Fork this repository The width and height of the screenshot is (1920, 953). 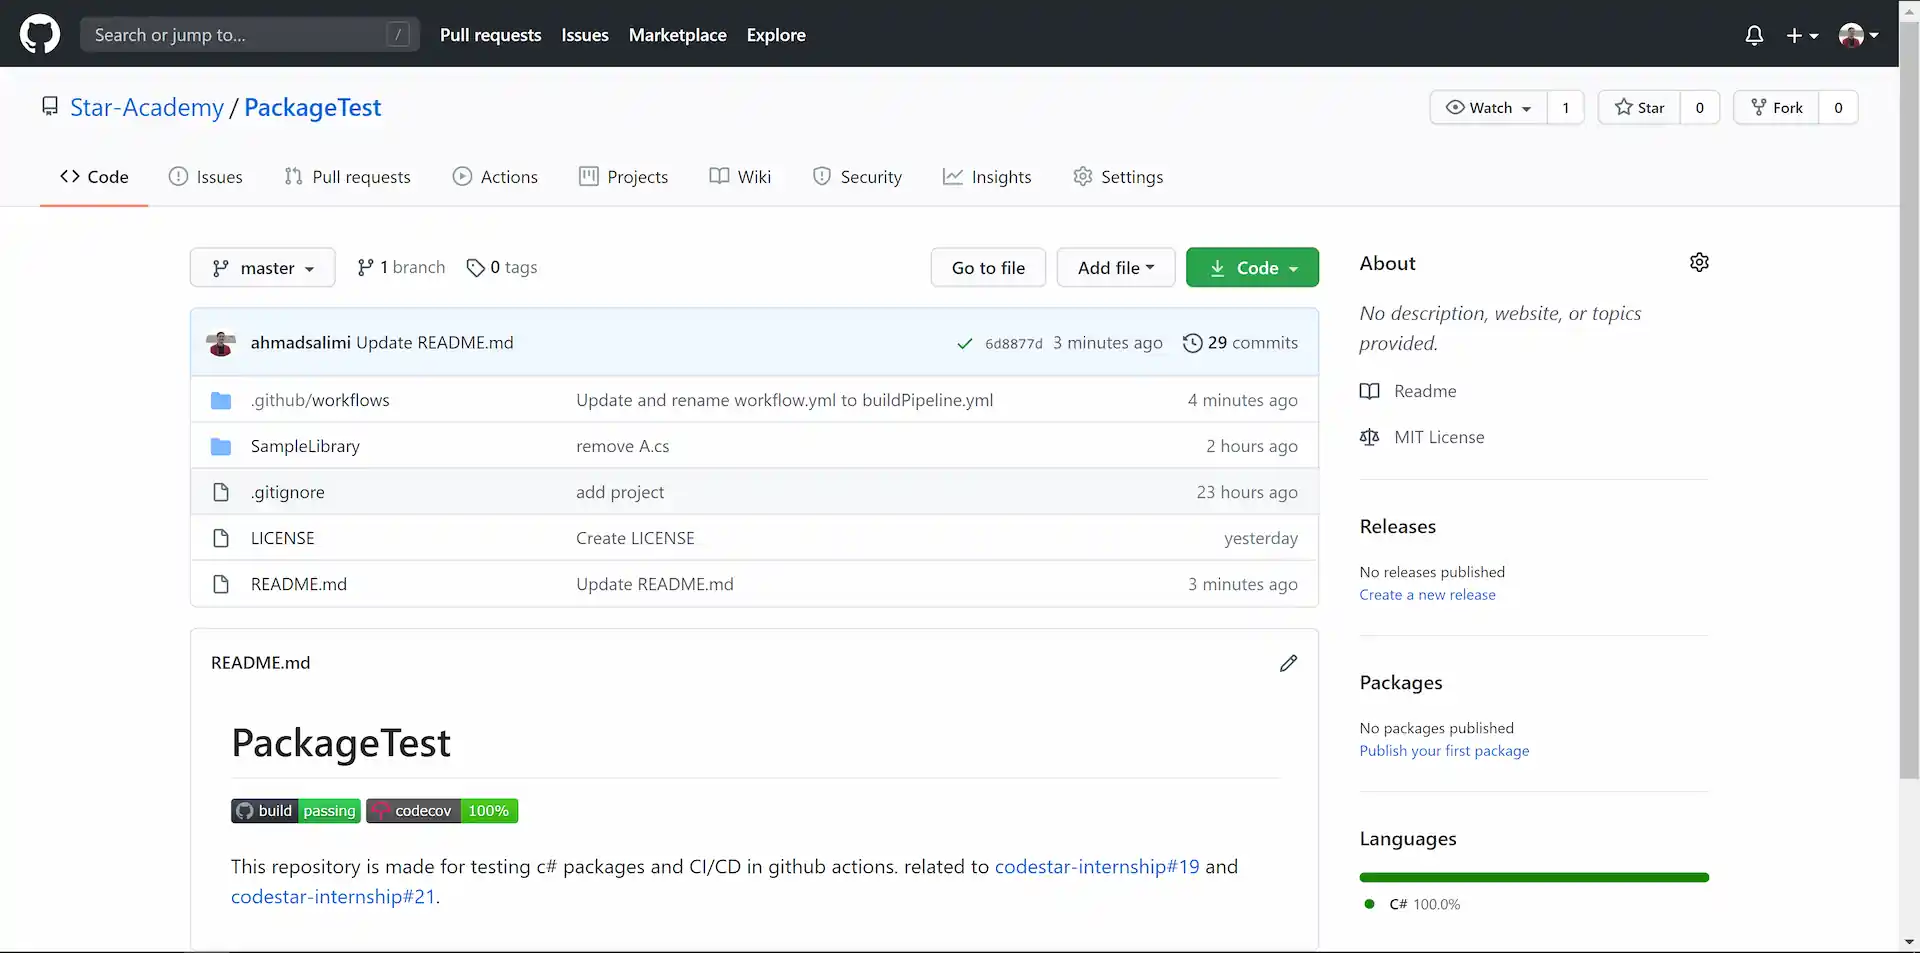[x=1776, y=107]
